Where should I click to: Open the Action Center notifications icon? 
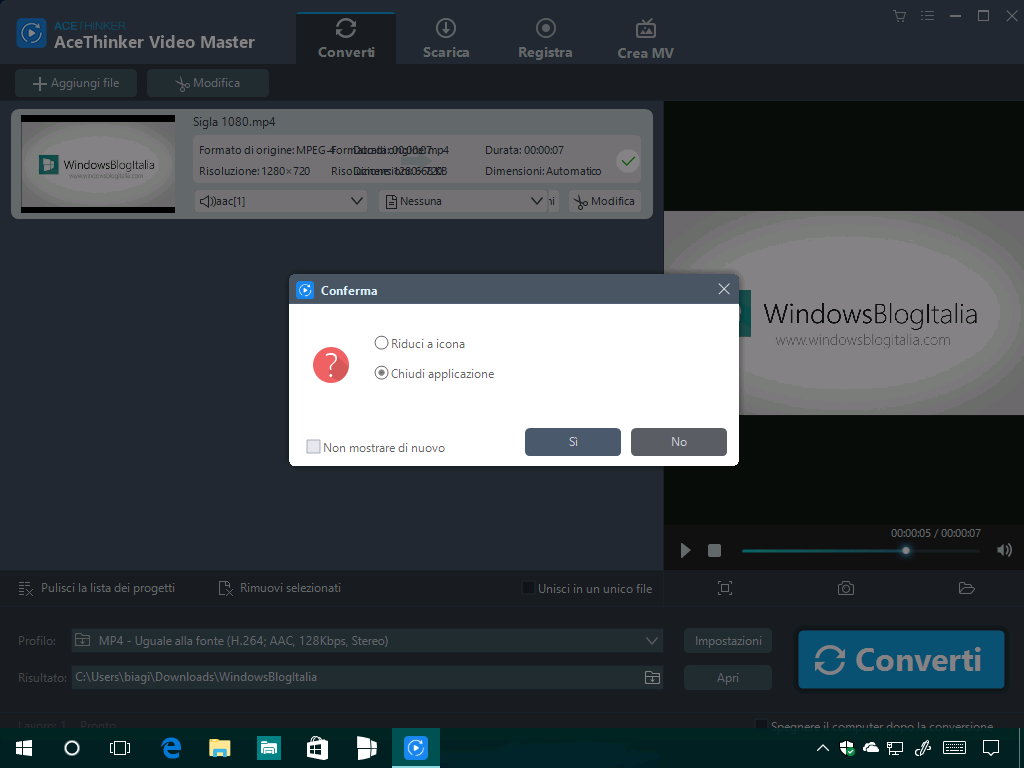tap(991, 748)
